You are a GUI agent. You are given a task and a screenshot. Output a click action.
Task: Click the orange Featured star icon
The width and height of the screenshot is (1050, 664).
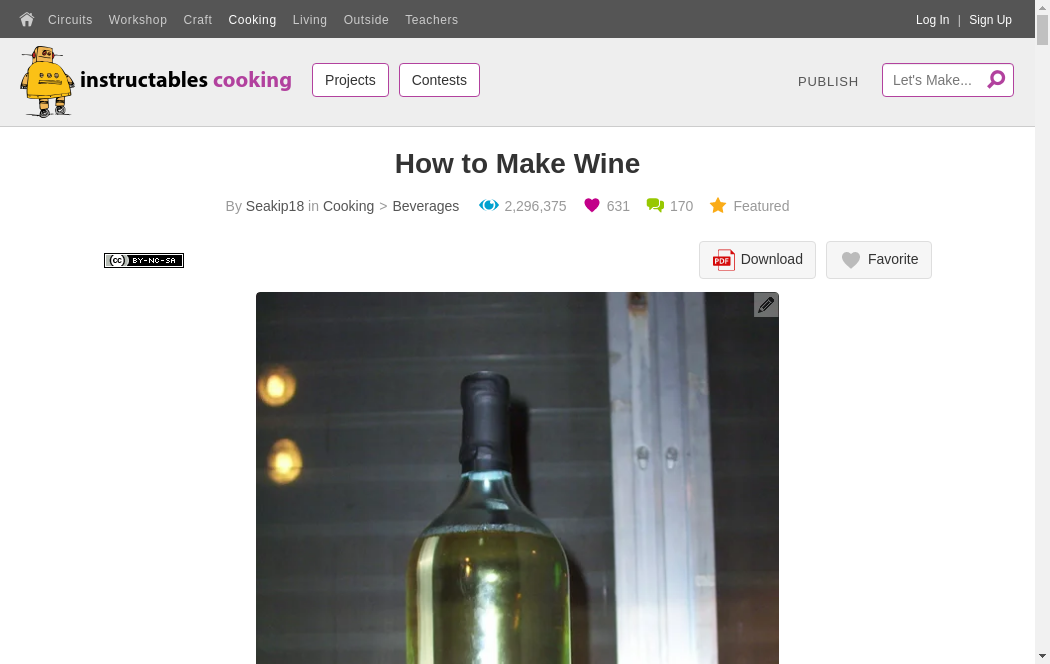718,205
